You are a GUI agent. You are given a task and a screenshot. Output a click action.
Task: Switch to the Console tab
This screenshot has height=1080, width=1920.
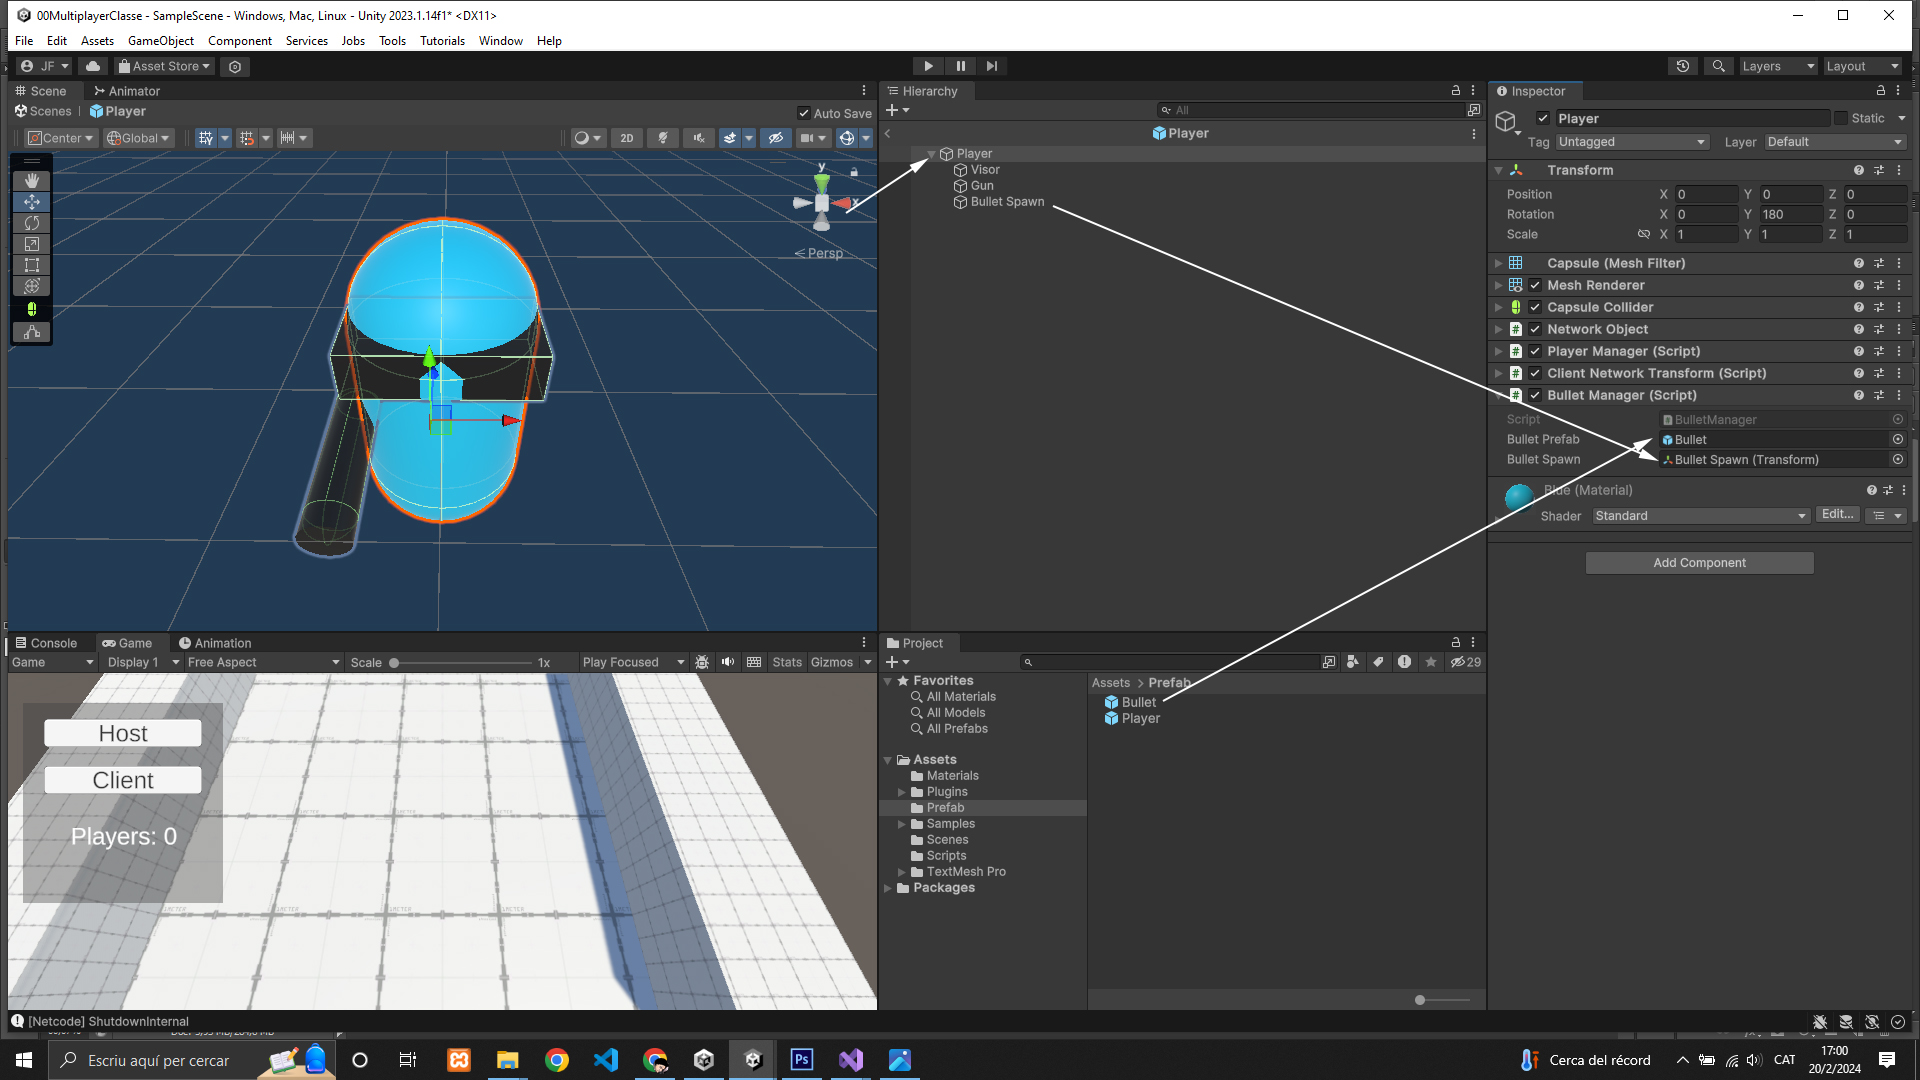click(x=47, y=643)
